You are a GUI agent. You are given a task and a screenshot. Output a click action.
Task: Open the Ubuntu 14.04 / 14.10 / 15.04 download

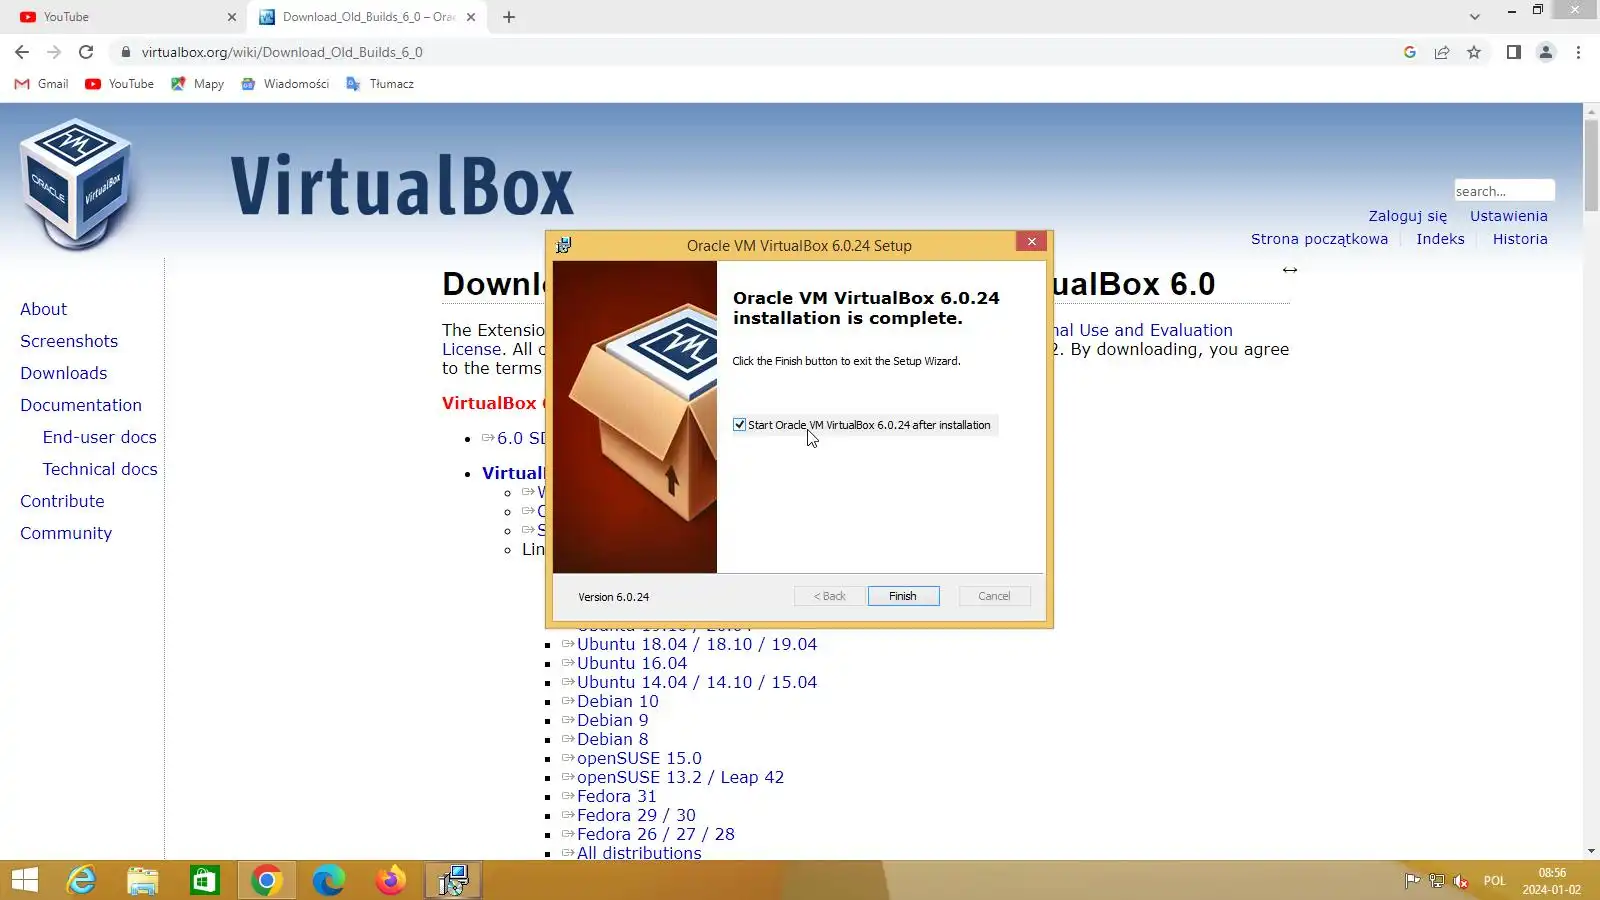697,683
